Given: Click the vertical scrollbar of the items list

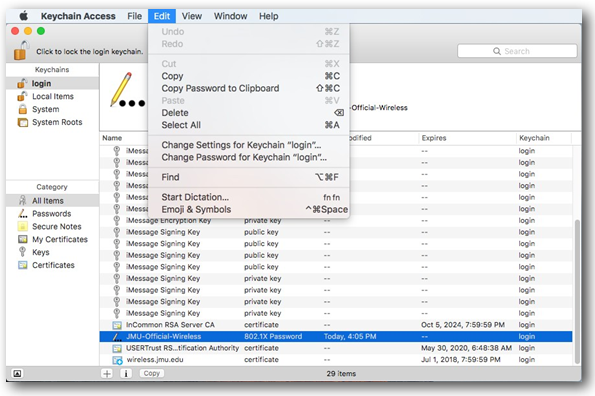Looking at the screenshot, I should click(577, 291).
